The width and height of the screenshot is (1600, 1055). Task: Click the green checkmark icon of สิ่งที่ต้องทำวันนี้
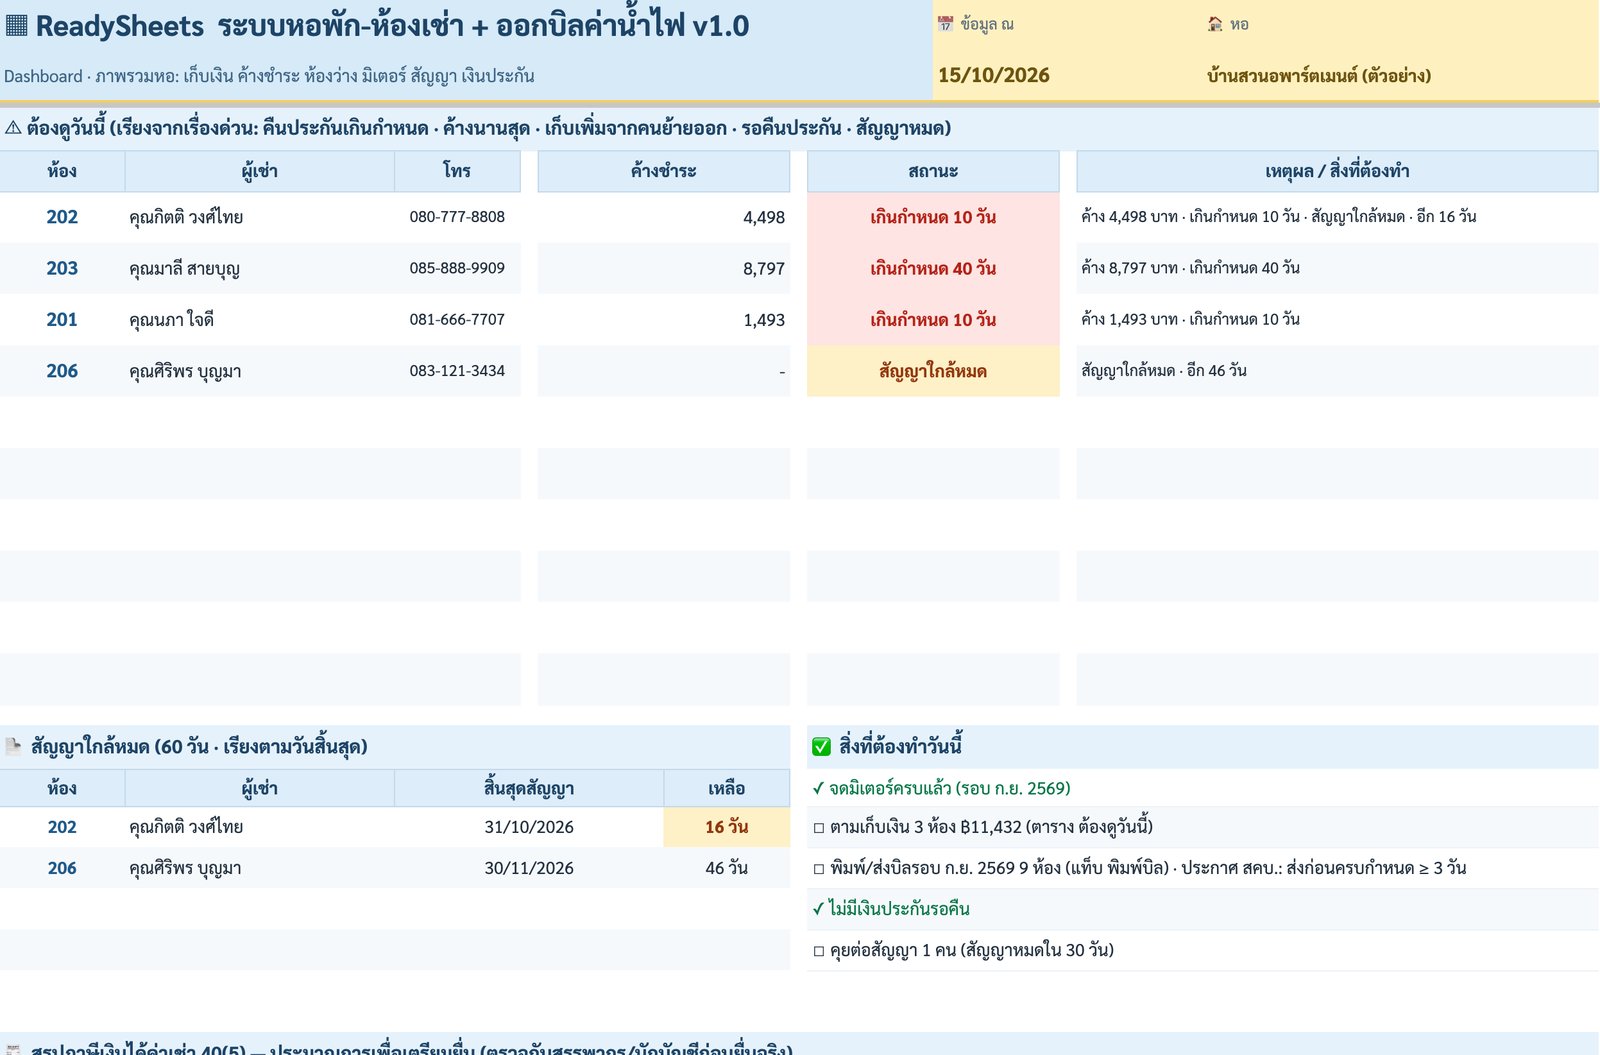(822, 746)
